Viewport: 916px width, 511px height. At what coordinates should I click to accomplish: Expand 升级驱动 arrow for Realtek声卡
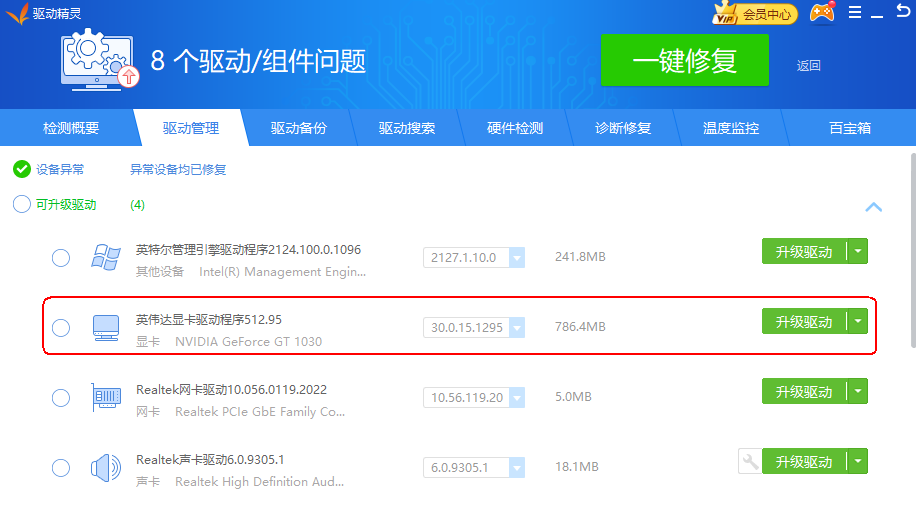pyautogui.click(x=858, y=461)
